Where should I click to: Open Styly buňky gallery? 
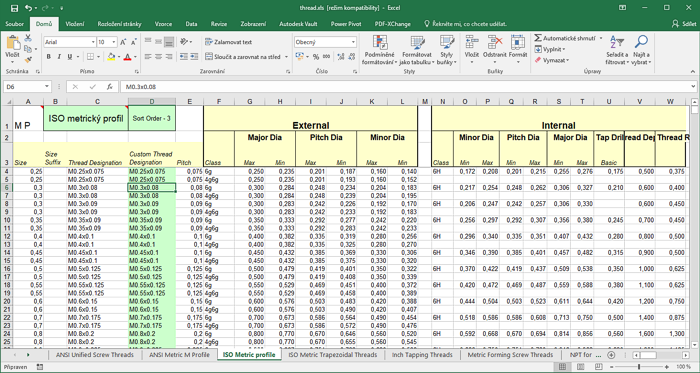(x=446, y=50)
